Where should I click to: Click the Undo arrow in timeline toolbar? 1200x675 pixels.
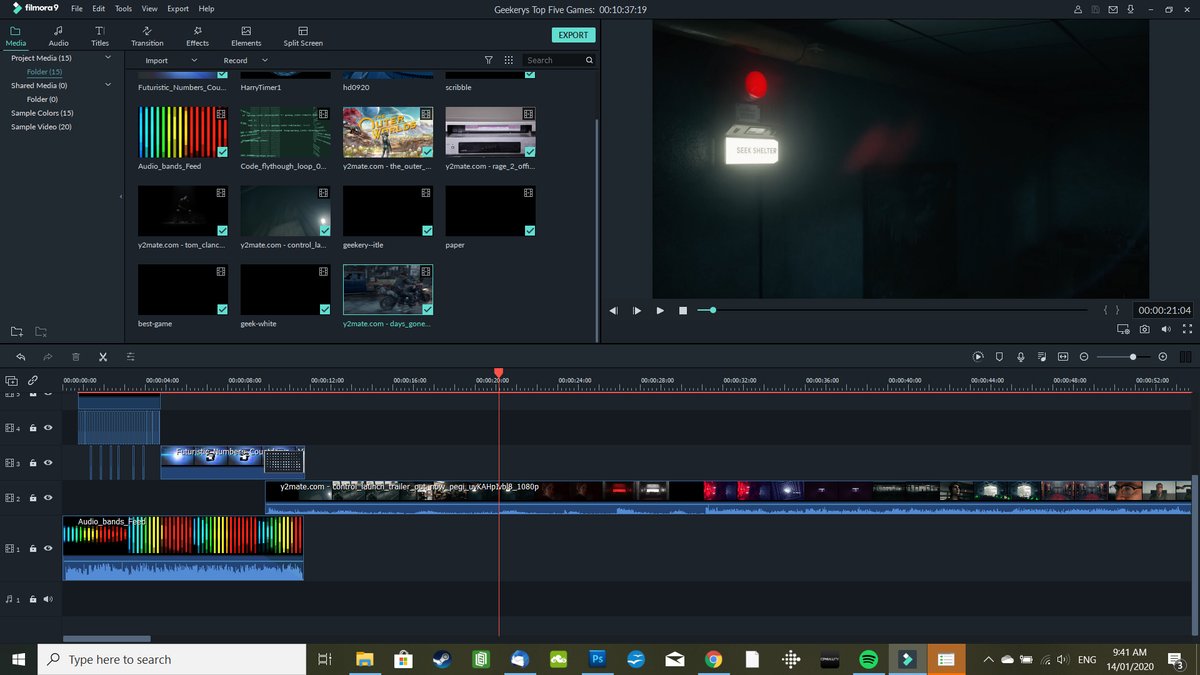(20, 357)
